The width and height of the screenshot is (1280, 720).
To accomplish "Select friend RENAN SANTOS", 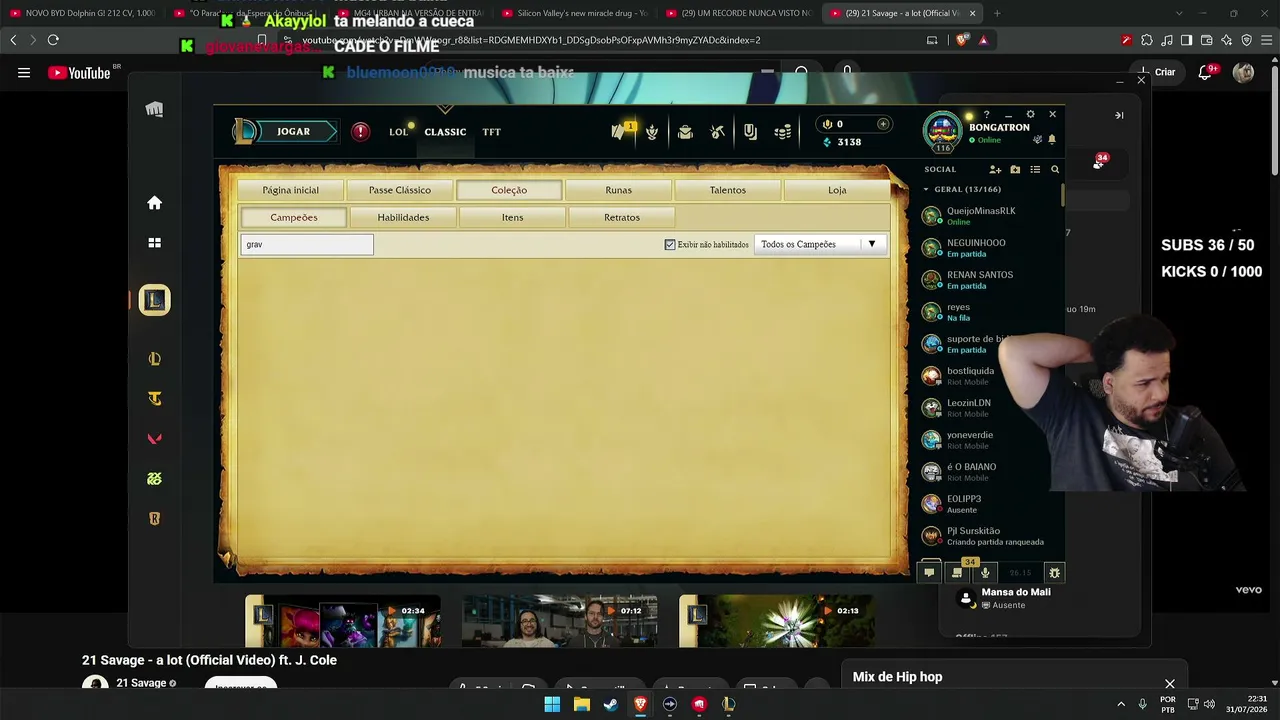I will tap(988, 280).
